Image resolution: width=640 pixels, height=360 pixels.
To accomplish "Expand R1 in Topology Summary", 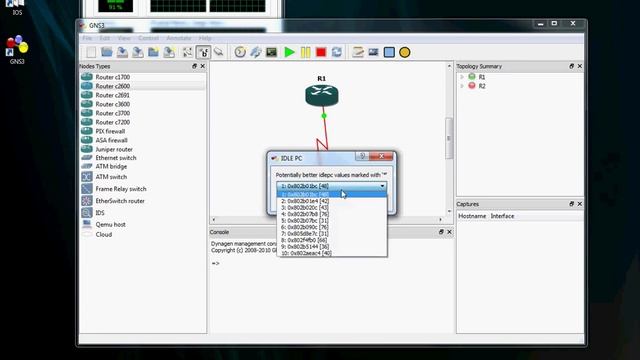I will (462, 77).
